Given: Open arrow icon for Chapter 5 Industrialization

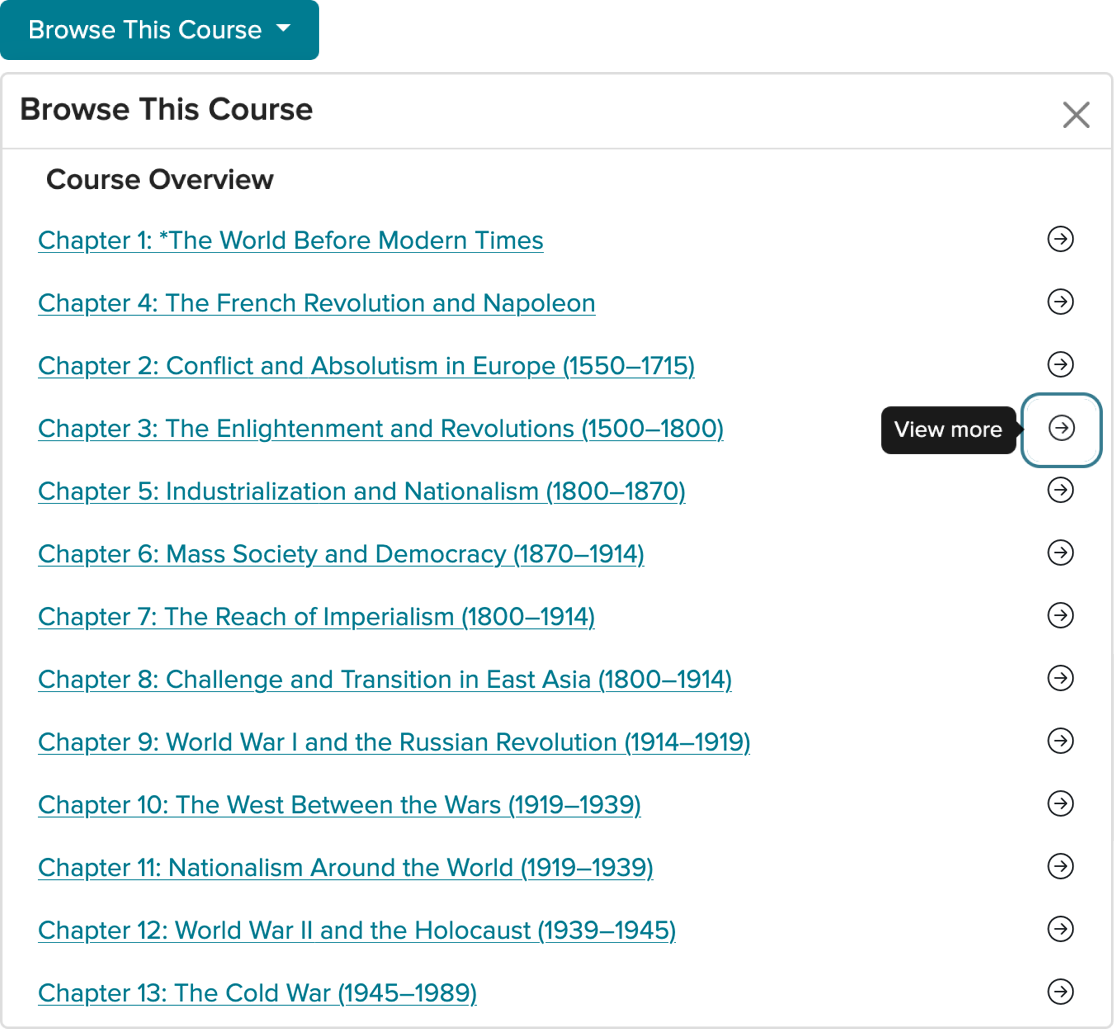Looking at the screenshot, I should click(1060, 490).
